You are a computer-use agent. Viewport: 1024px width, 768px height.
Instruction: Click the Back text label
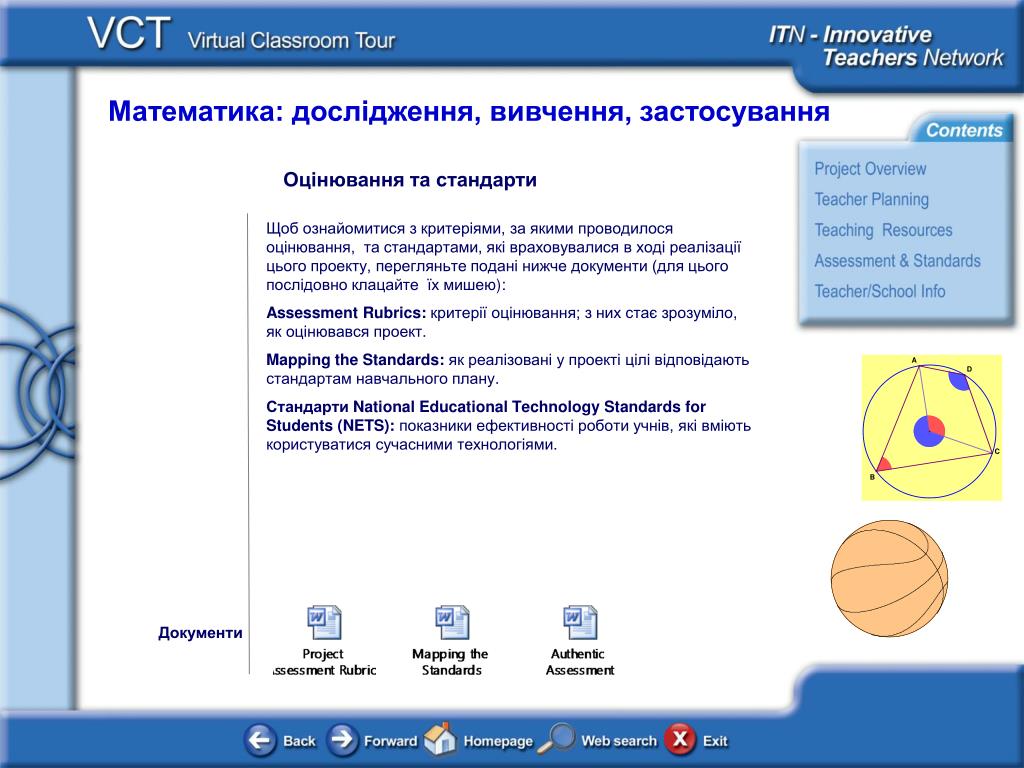click(x=299, y=741)
